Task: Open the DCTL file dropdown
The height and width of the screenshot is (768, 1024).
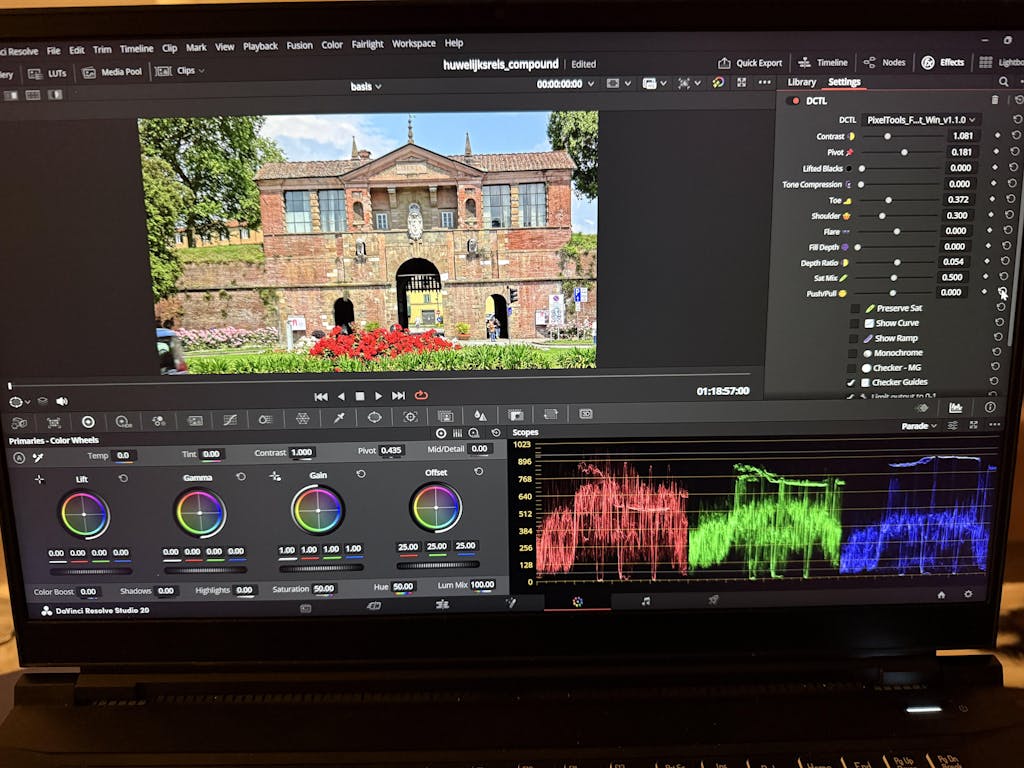Action: 920,120
